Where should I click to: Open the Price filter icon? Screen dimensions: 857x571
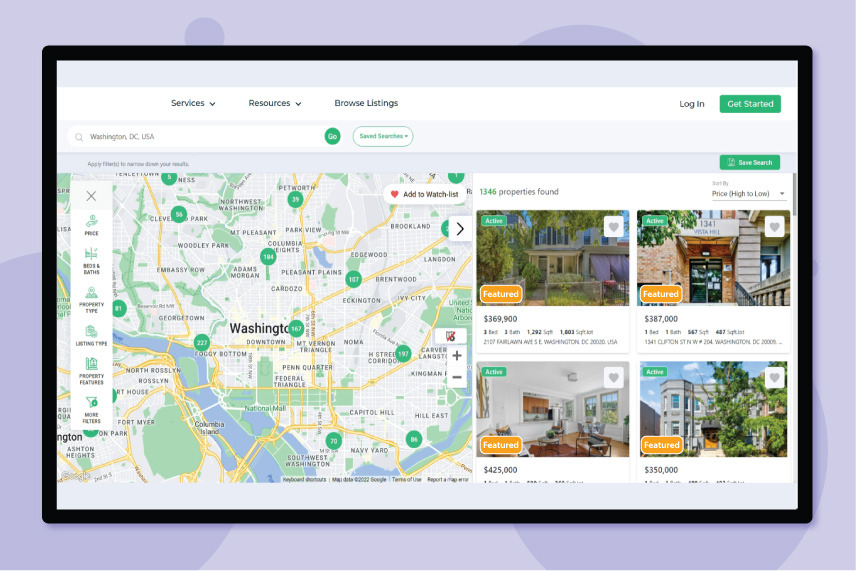91,222
